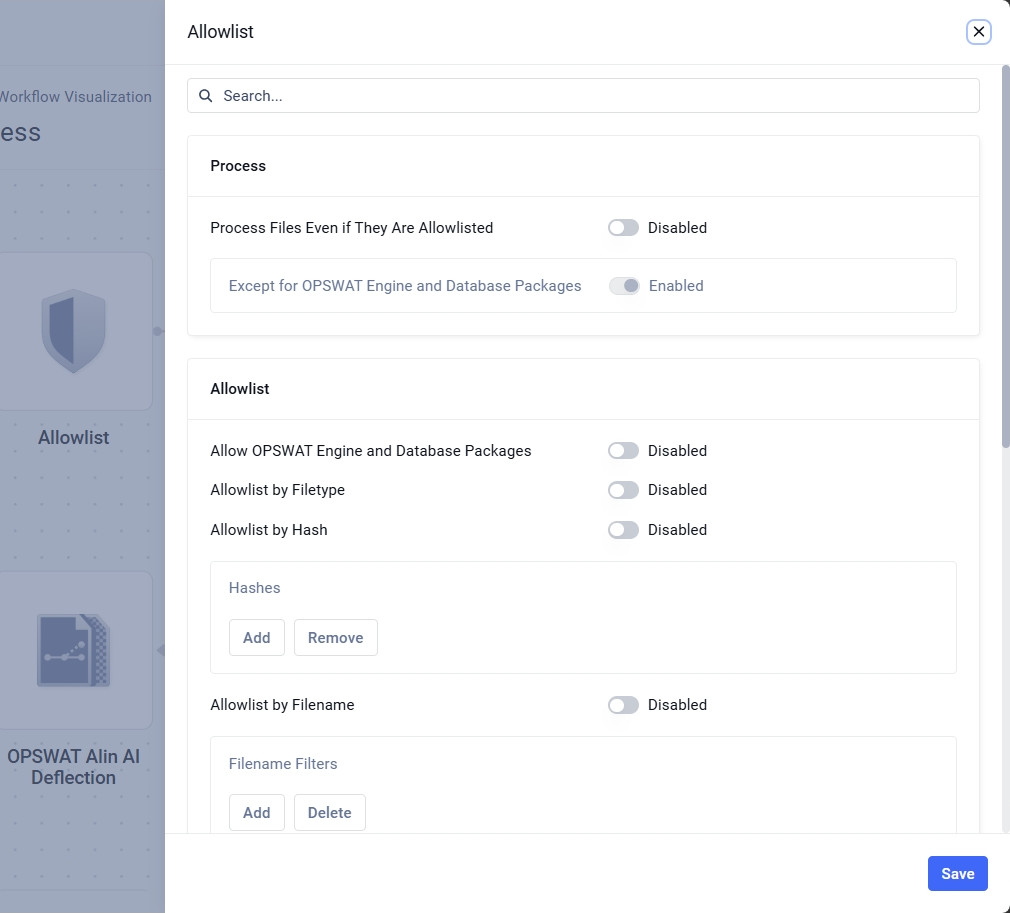Click 'Allowlist by Hash' label text
1010x913 pixels.
click(269, 530)
